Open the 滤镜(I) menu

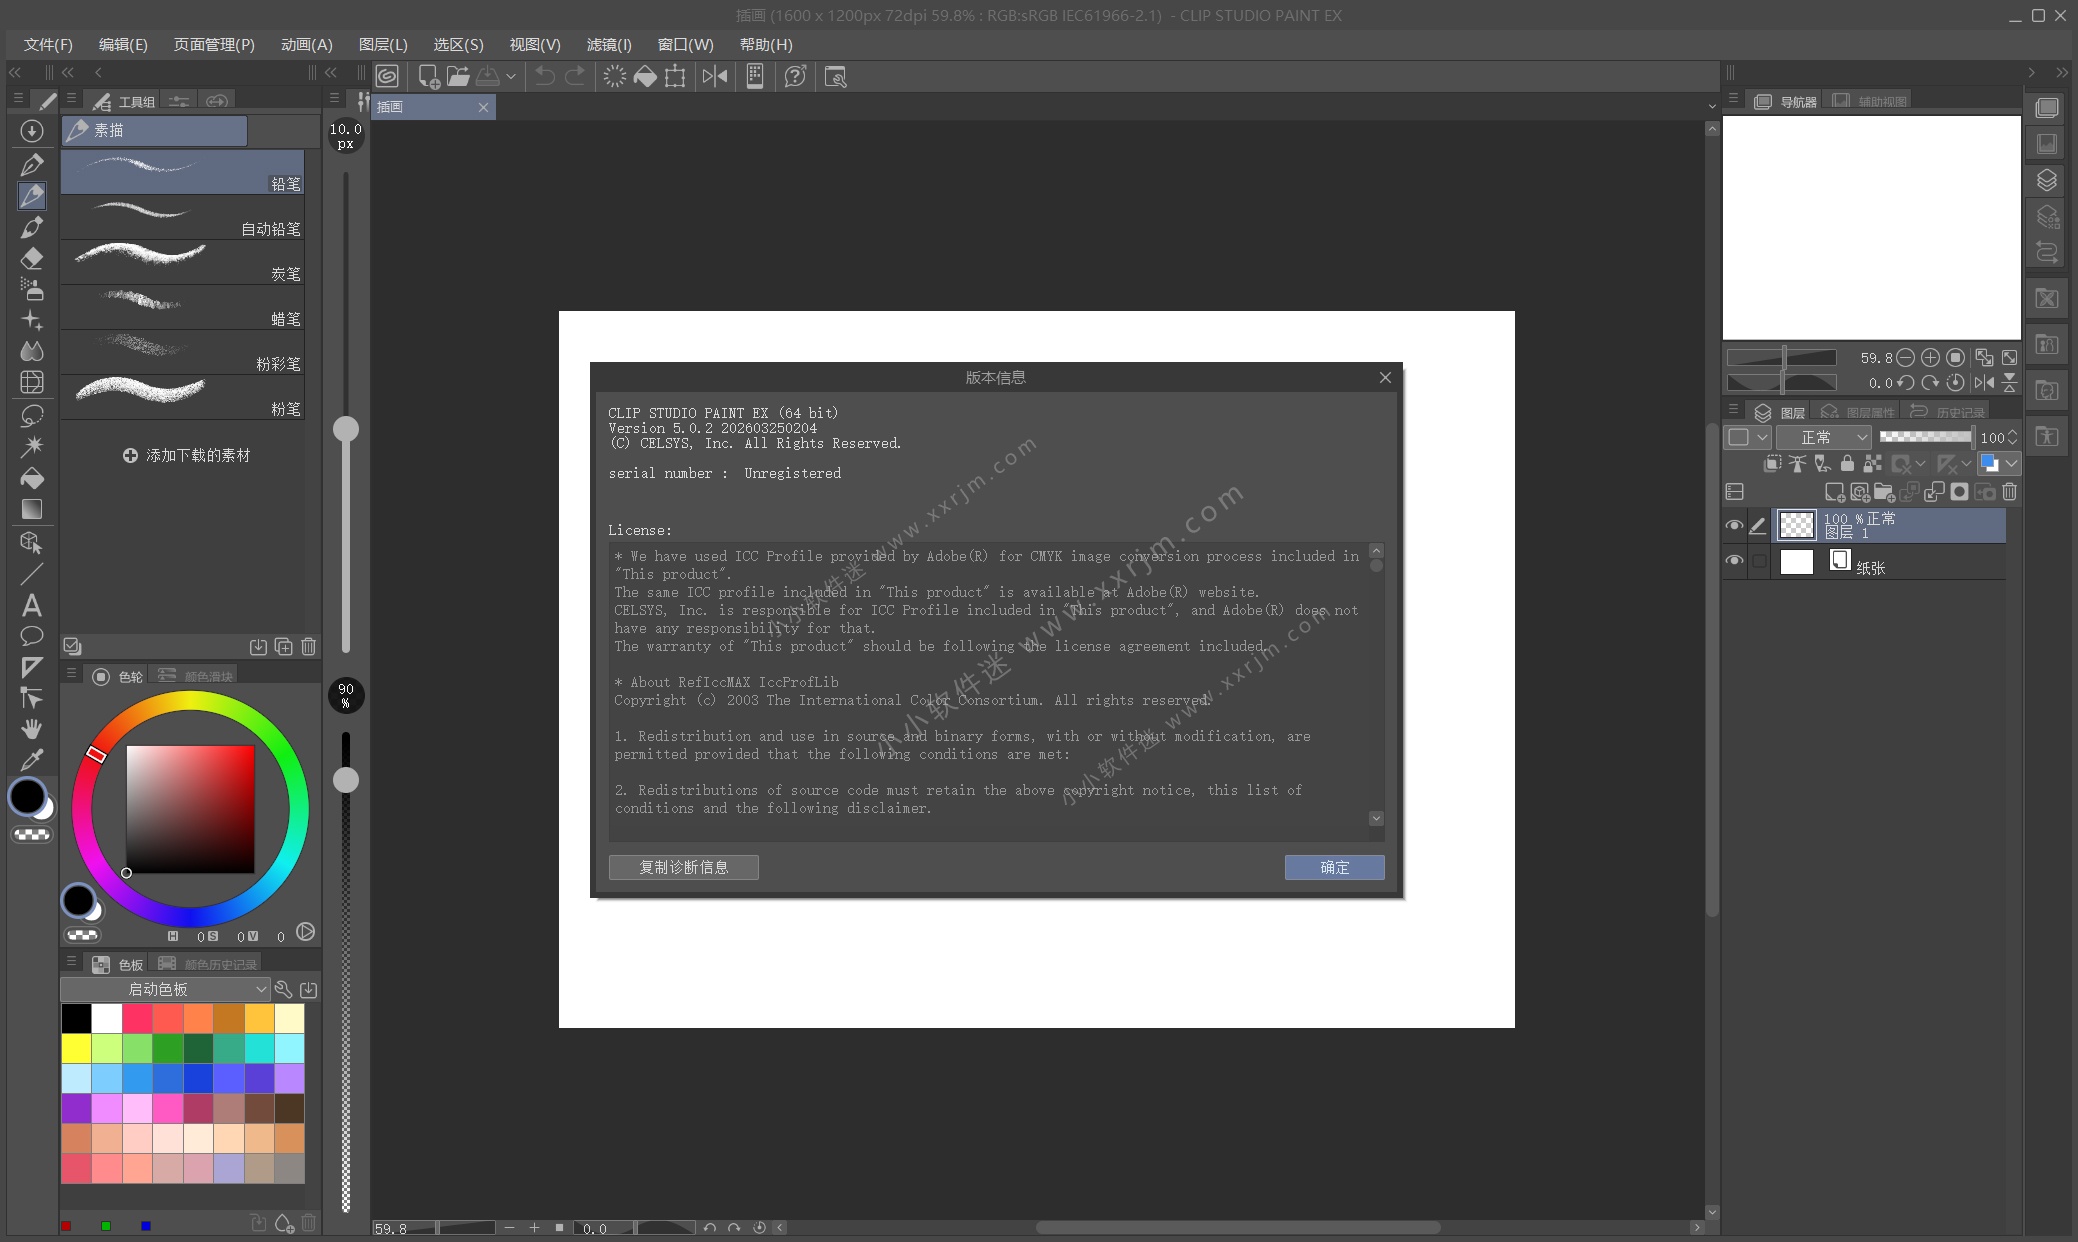click(608, 45)
